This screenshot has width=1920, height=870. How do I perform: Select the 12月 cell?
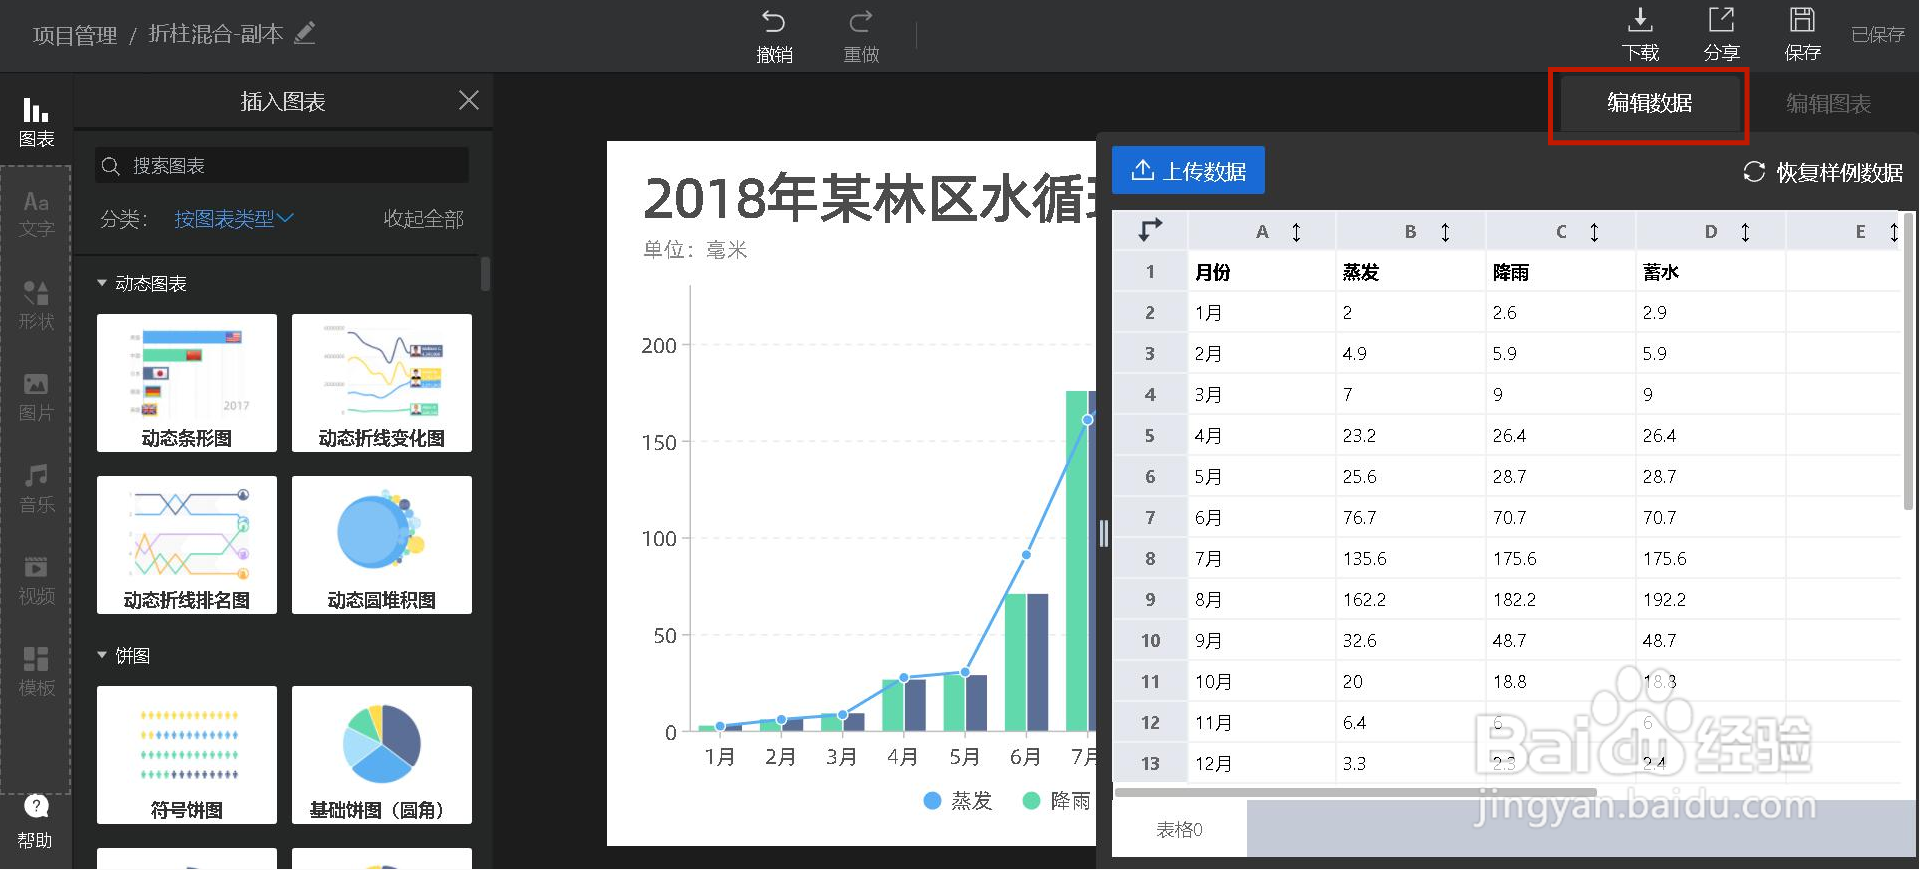coord(1262,764)
